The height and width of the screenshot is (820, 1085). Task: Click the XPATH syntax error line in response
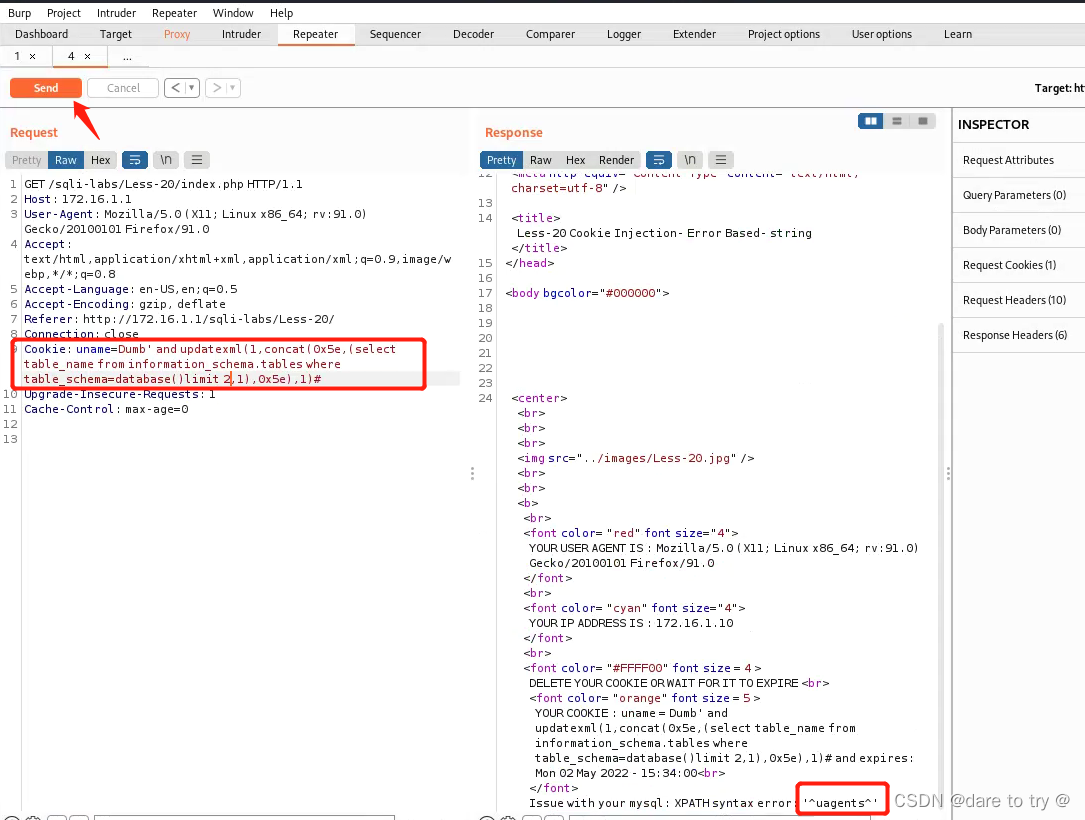point(703,803)
